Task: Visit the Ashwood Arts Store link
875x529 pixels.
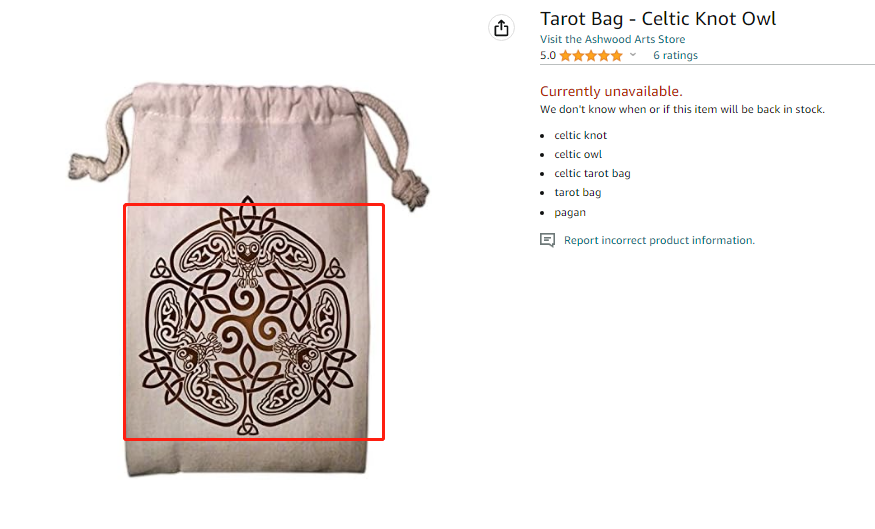Action: click(635, 39)
